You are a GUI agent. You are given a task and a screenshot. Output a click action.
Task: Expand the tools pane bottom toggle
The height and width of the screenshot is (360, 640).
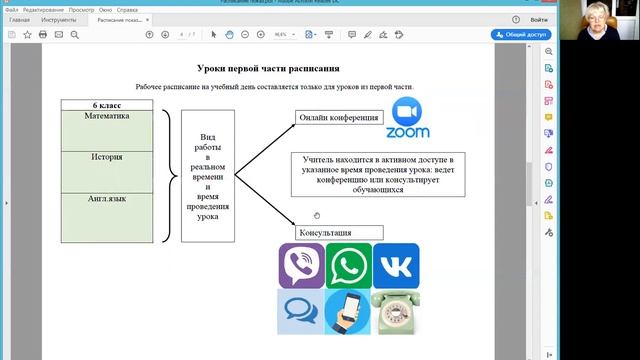(549, 355)
